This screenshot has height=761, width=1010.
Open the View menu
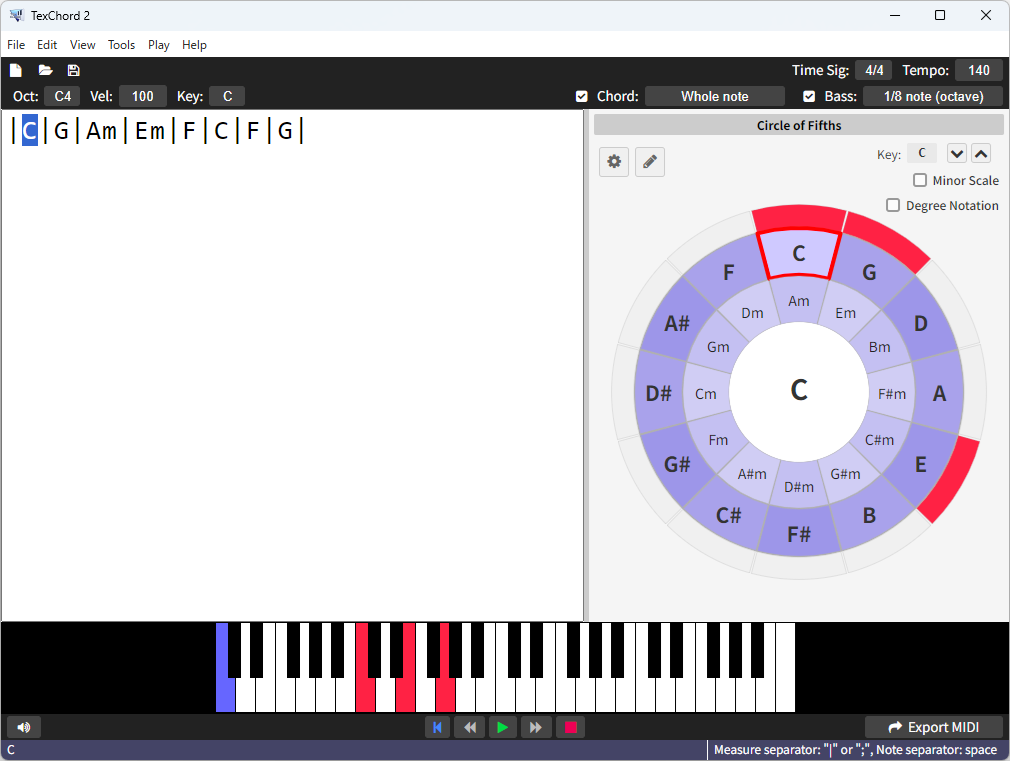pyautogui.click(x=82, y=44)
